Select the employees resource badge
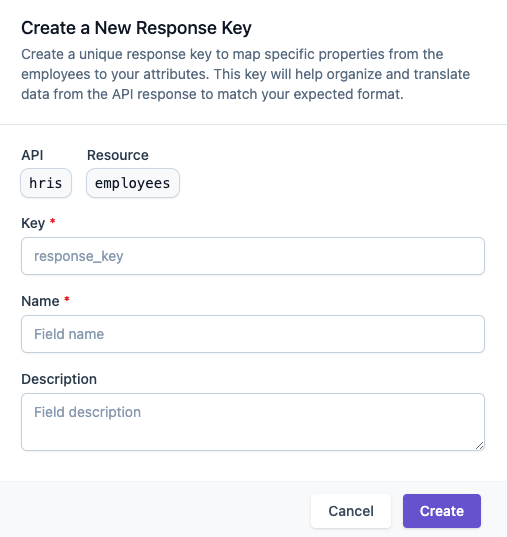 (x=133, y=183)
